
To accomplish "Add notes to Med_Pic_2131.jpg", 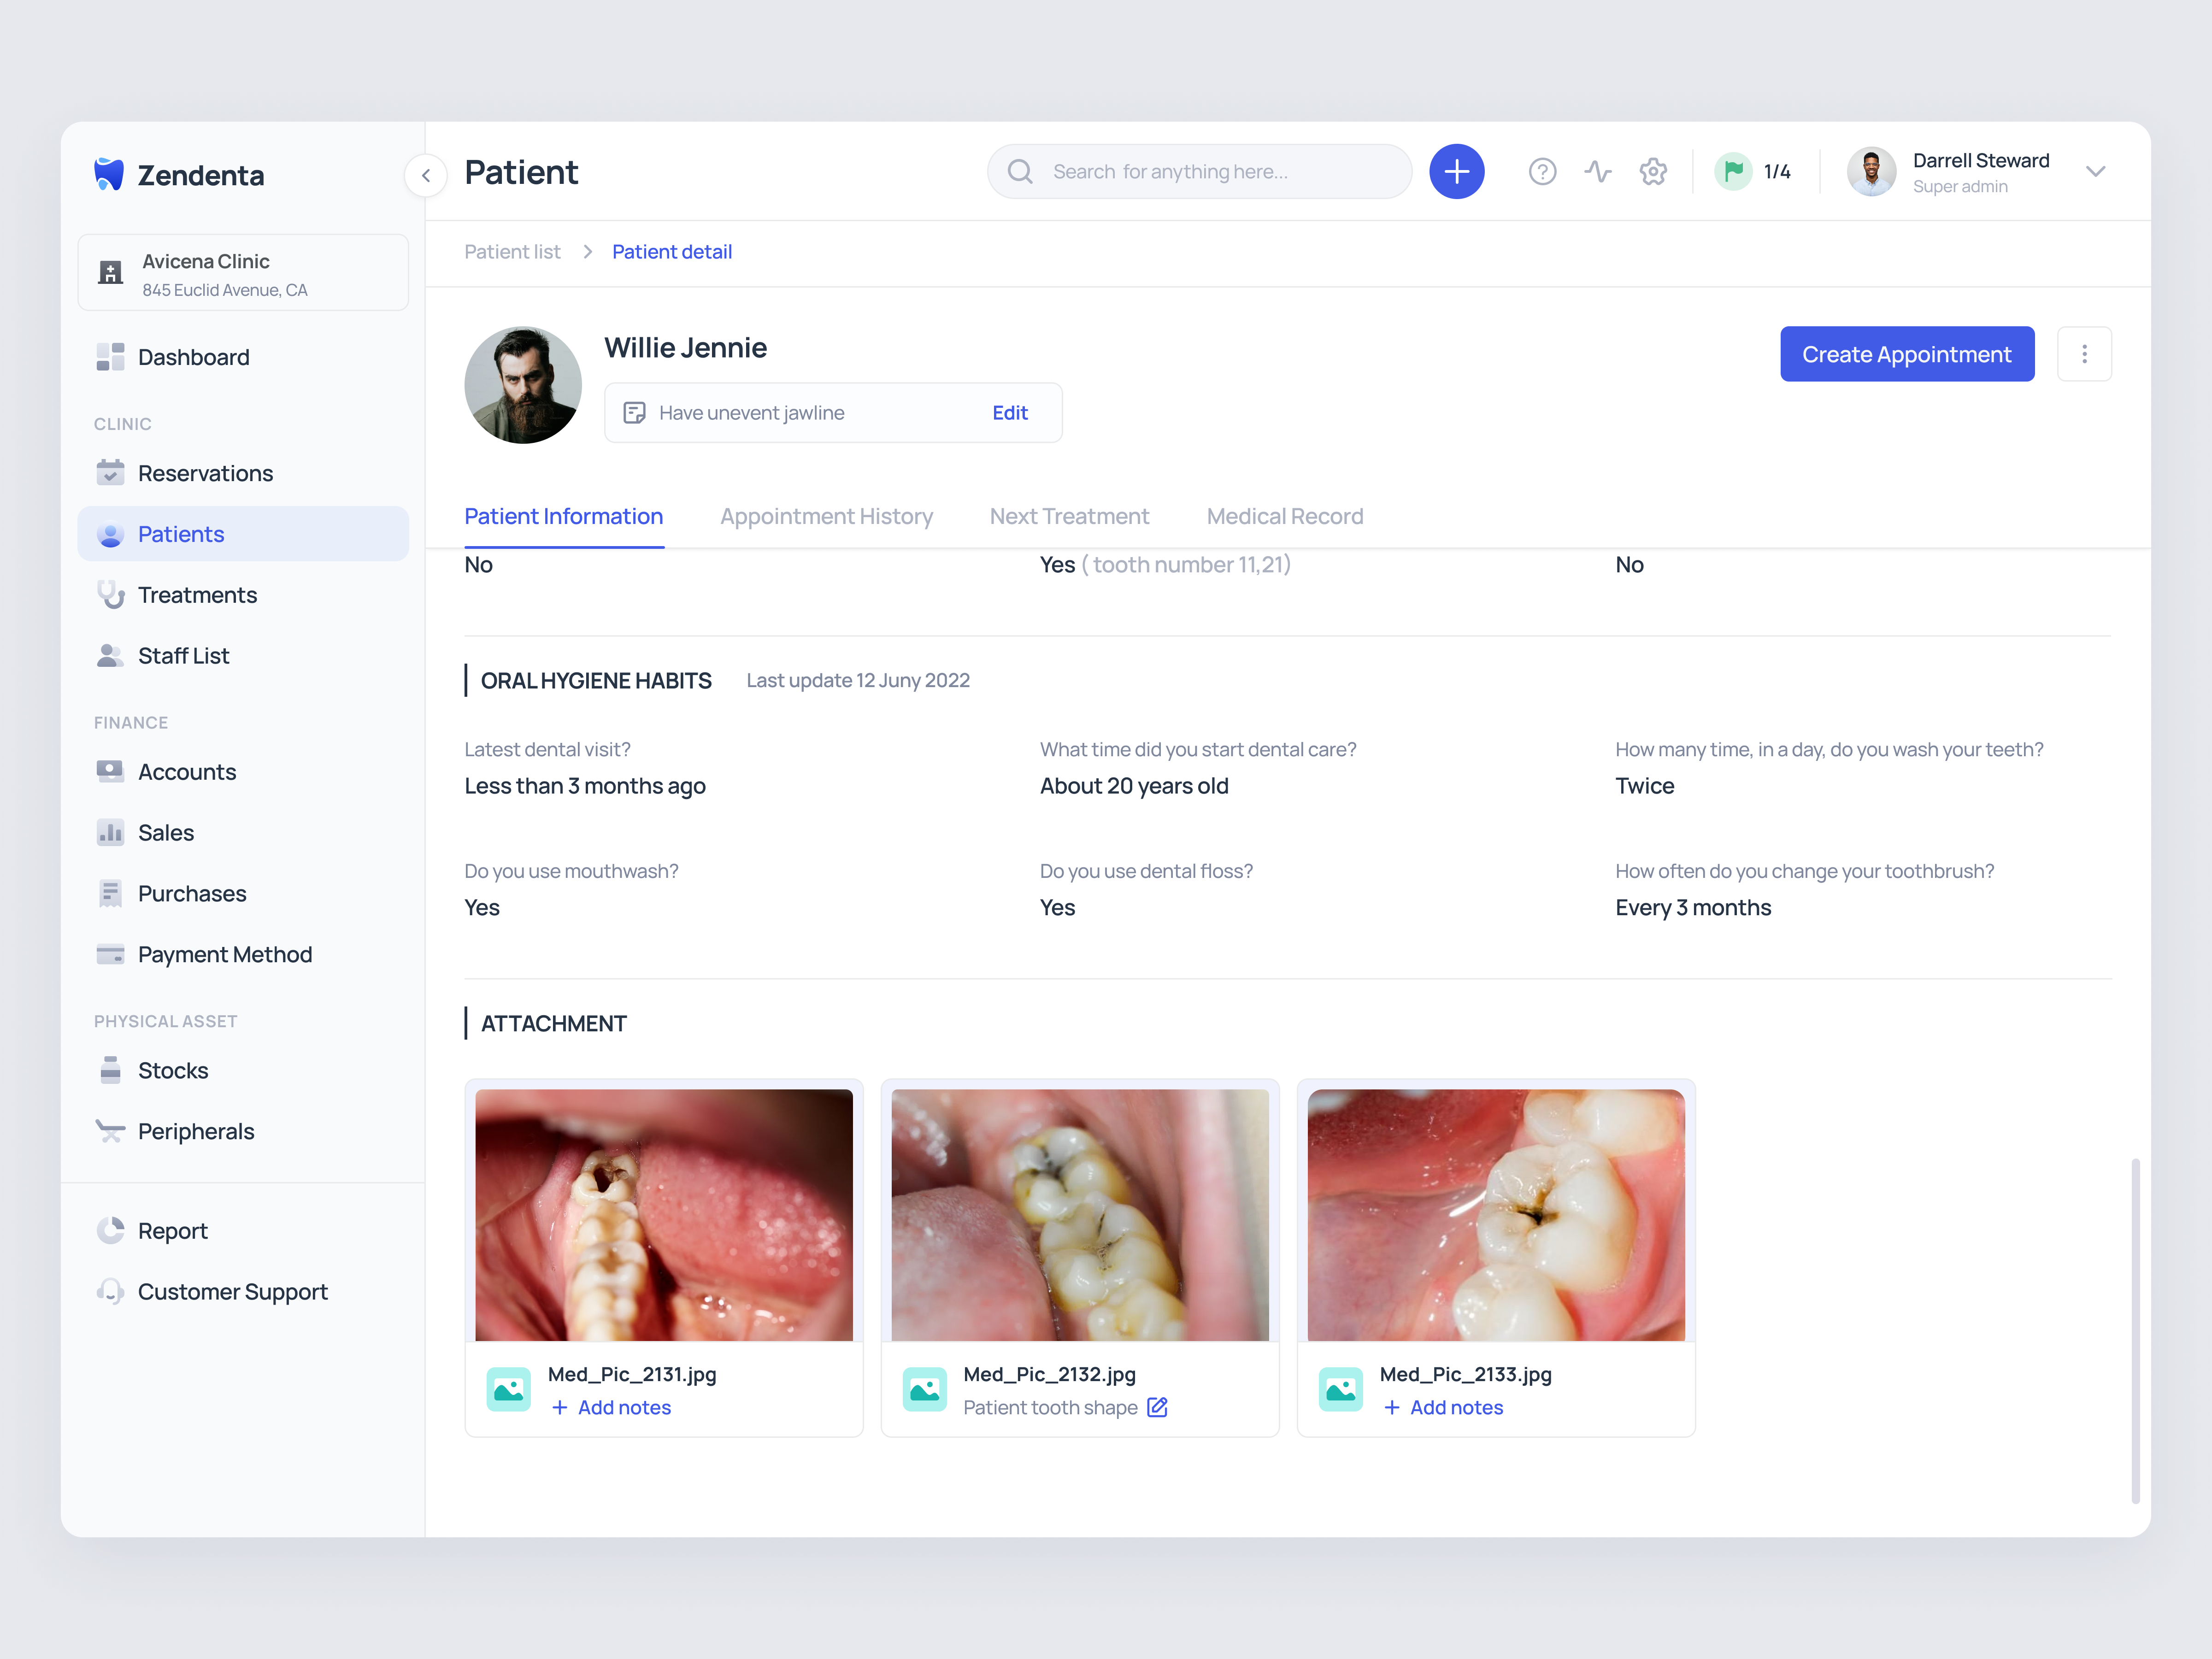I will [611, 1407].
